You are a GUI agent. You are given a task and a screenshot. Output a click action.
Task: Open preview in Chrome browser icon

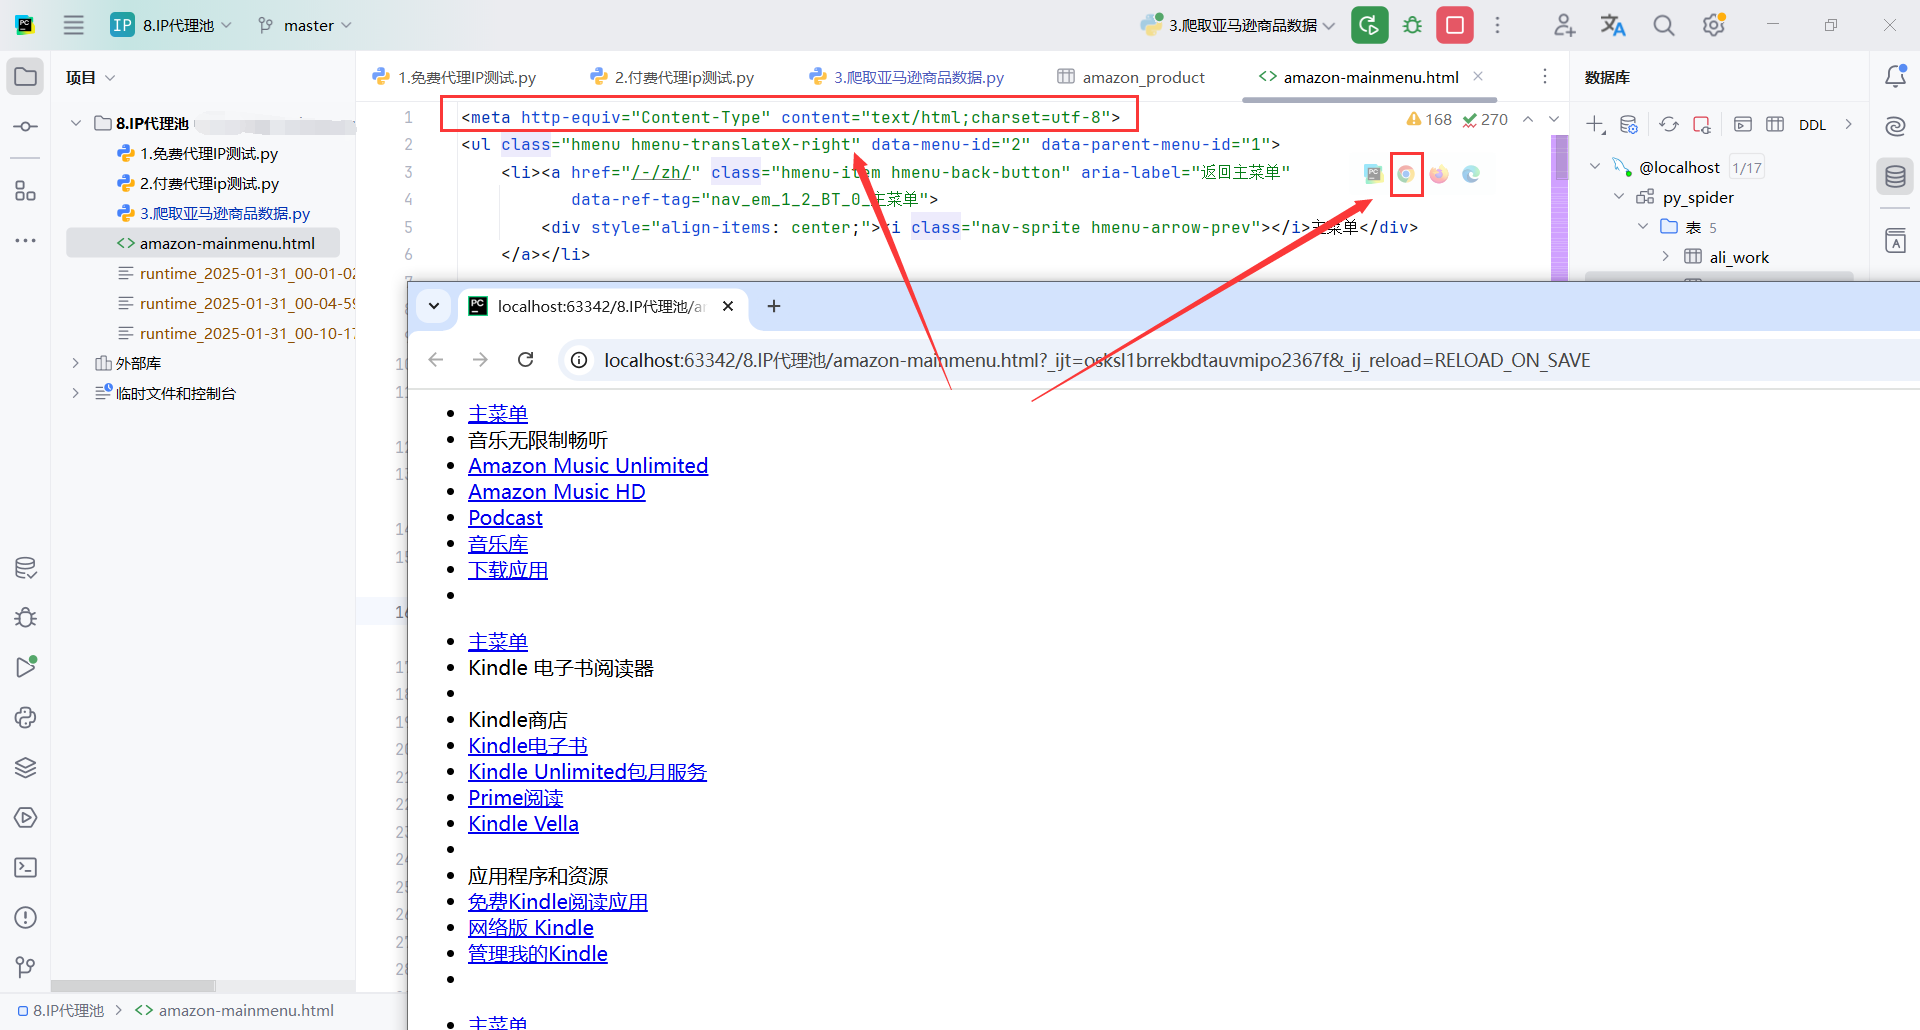click(1406, 174)
